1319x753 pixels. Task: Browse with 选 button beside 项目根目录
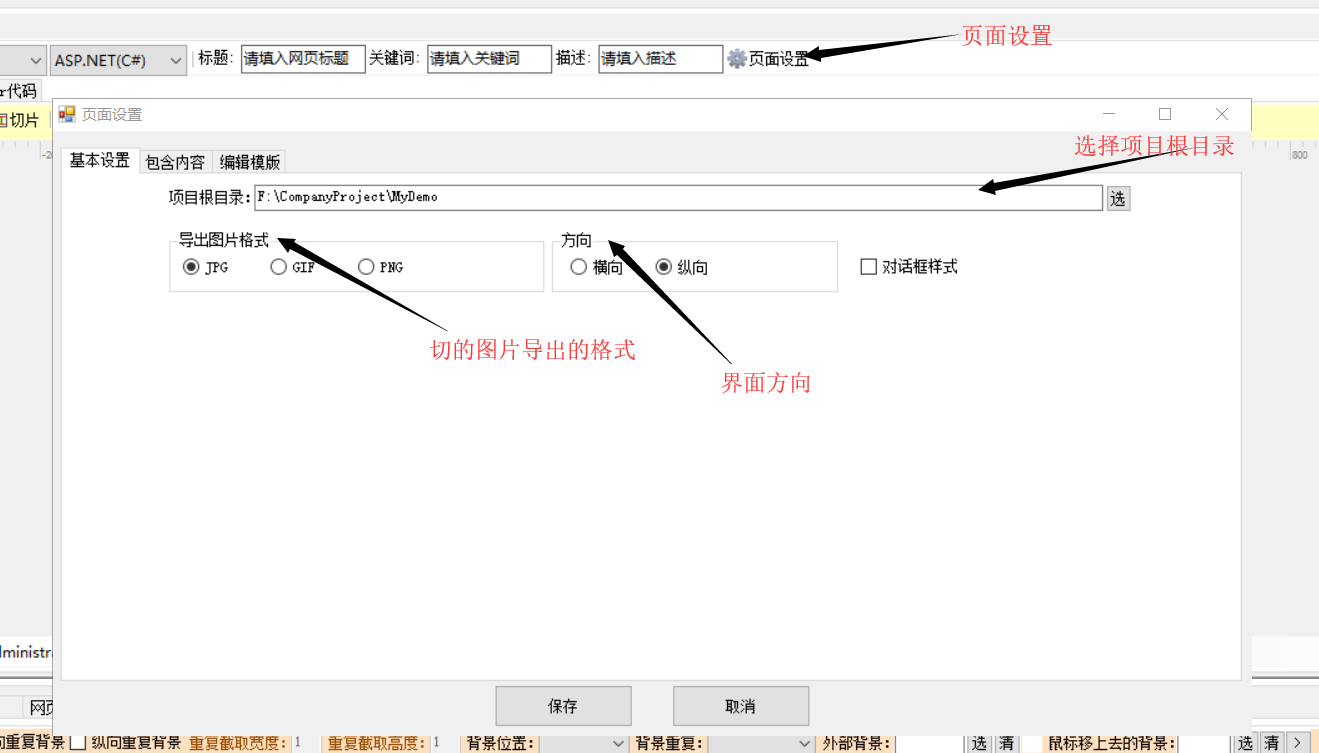tap(1117, 198)
